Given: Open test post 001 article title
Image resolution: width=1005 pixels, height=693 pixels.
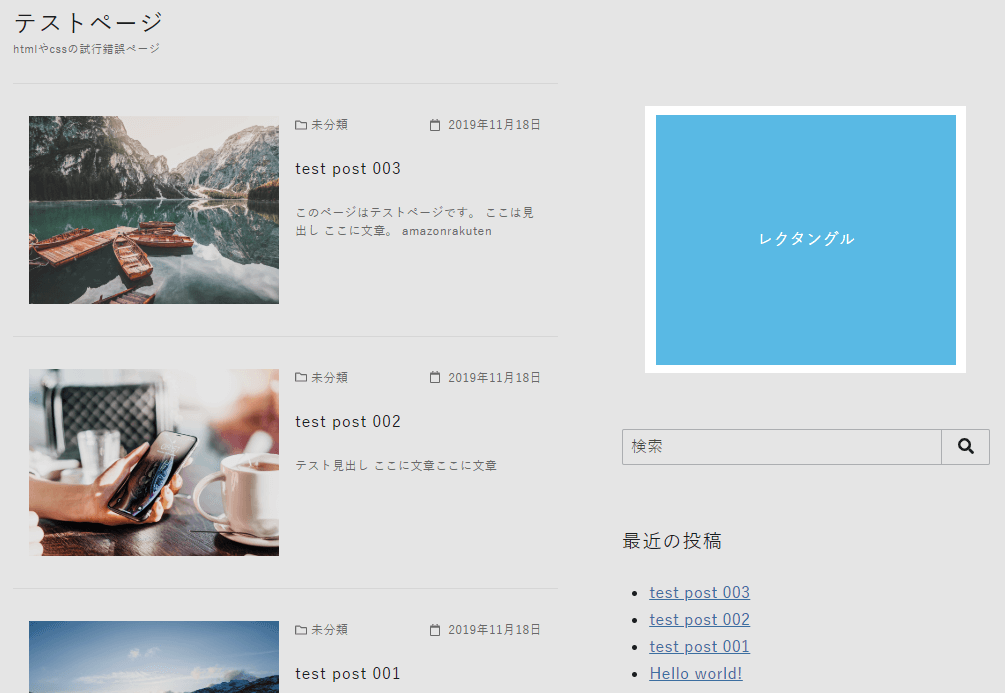Looking at the screenshot, I should (348, 674).
